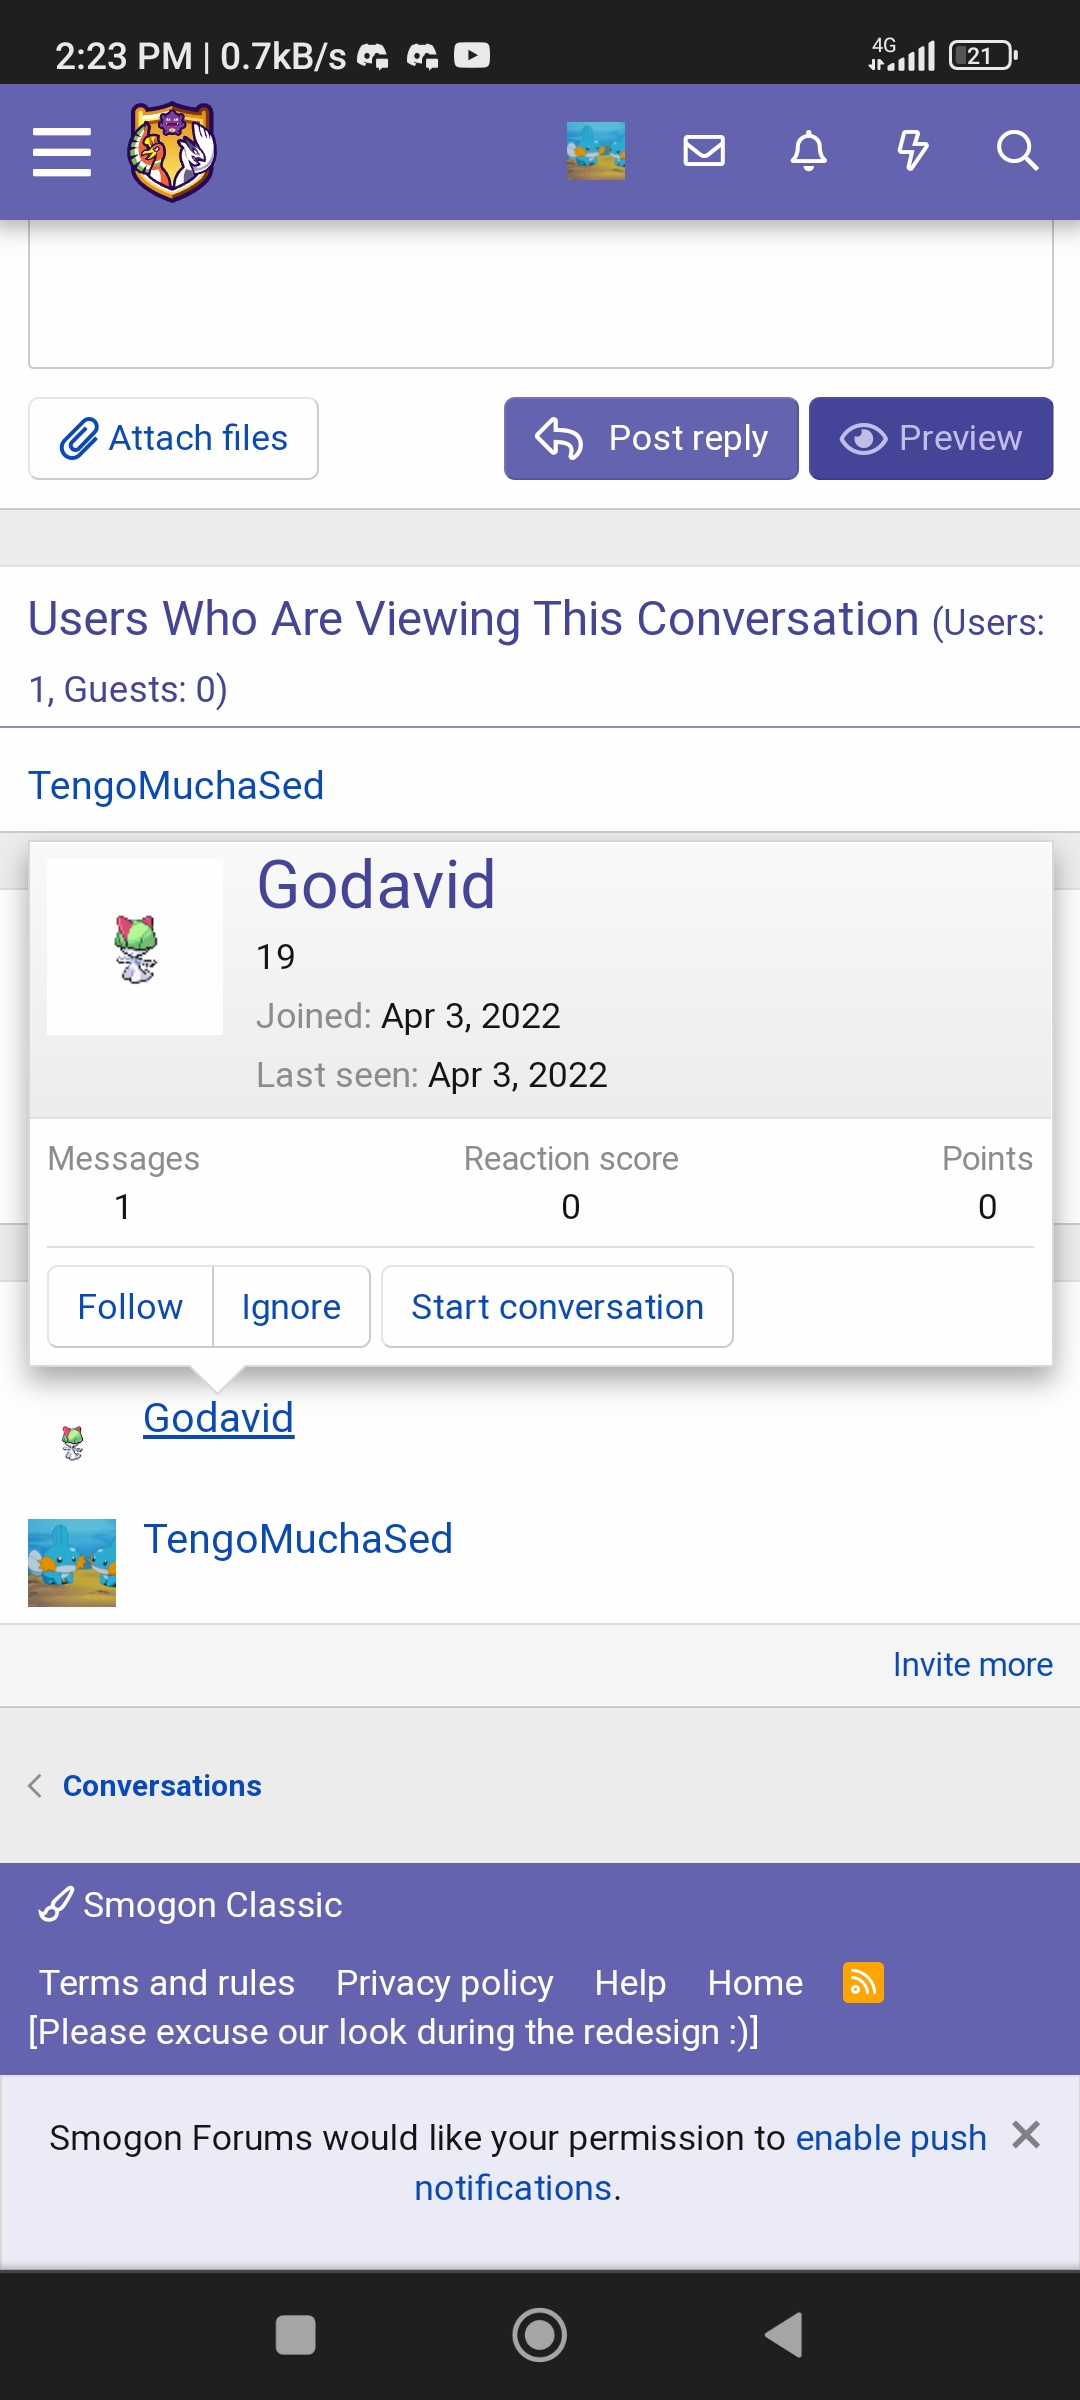This screenshot has width=1080, height=2400.
Task: Open conversations envelope icon in header
Action: coord(704,151)
